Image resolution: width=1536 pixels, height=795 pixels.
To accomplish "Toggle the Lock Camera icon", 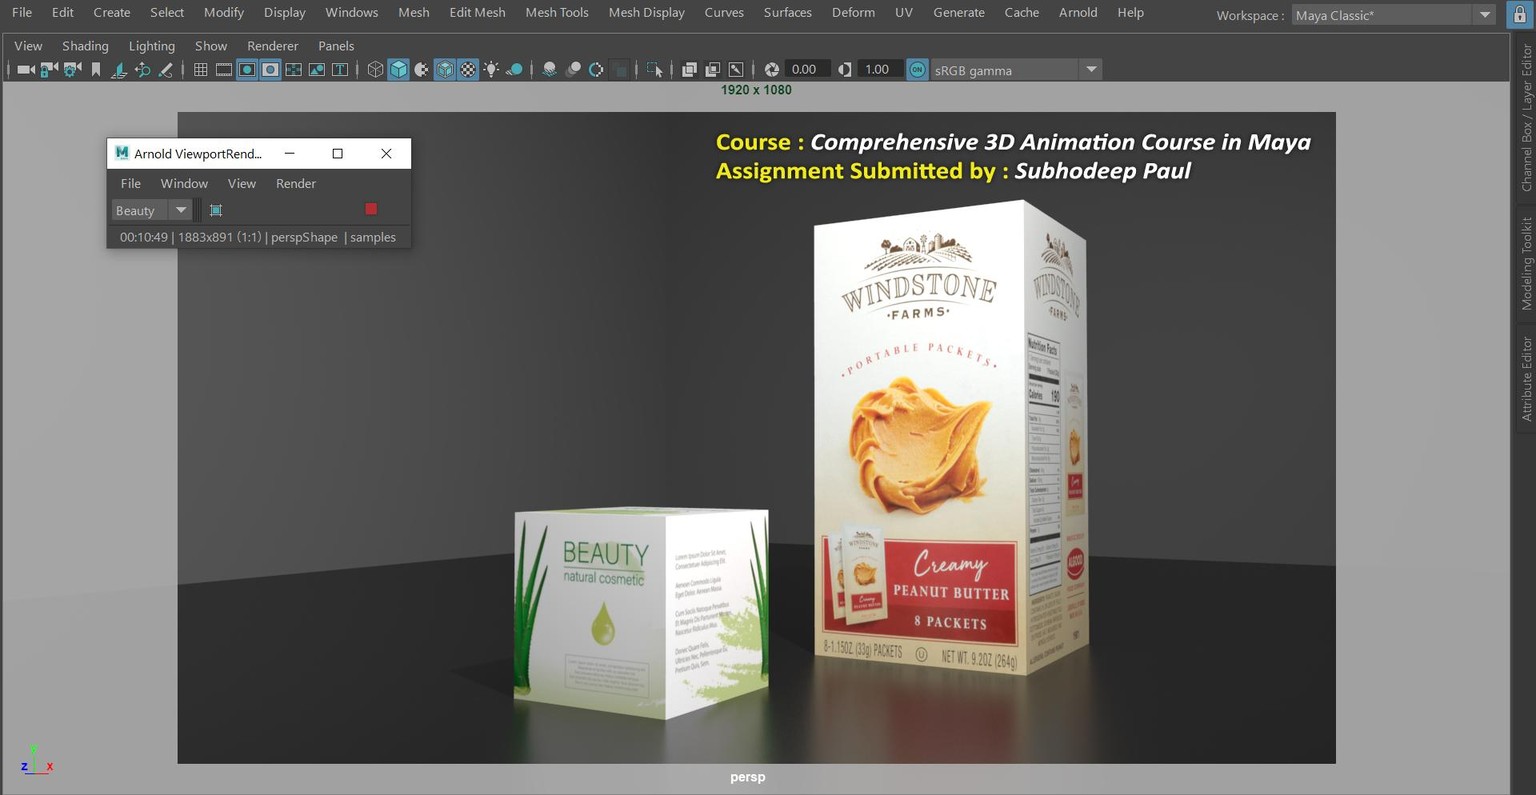I will click(x=48, y=70).
